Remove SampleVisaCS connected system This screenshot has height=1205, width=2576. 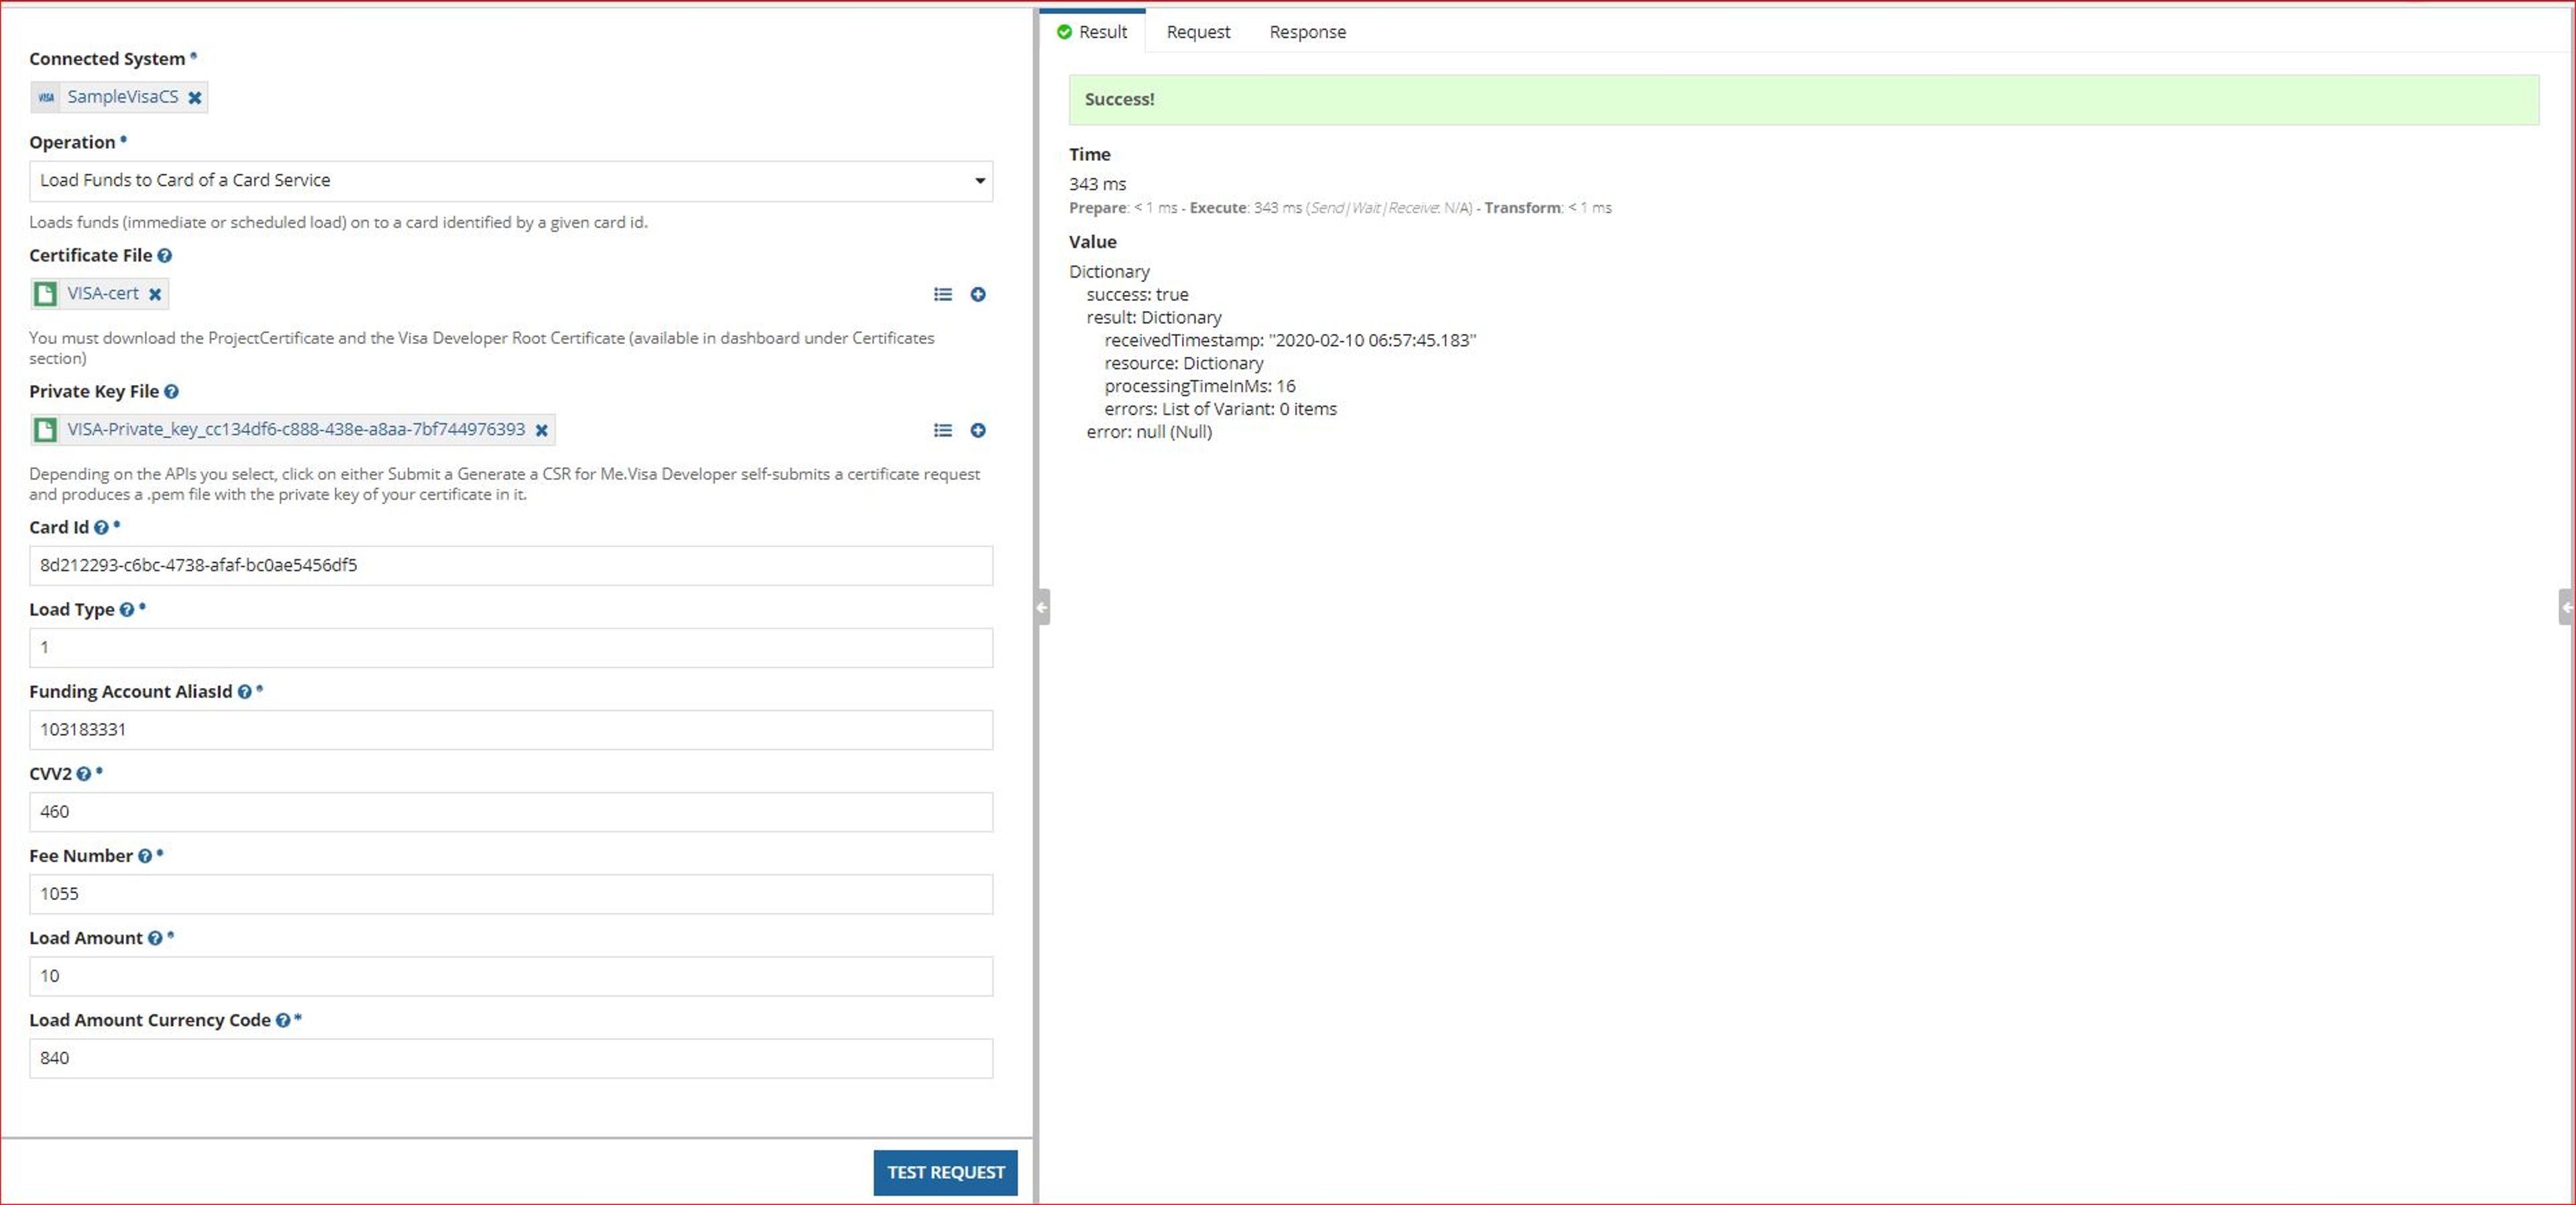195,98
